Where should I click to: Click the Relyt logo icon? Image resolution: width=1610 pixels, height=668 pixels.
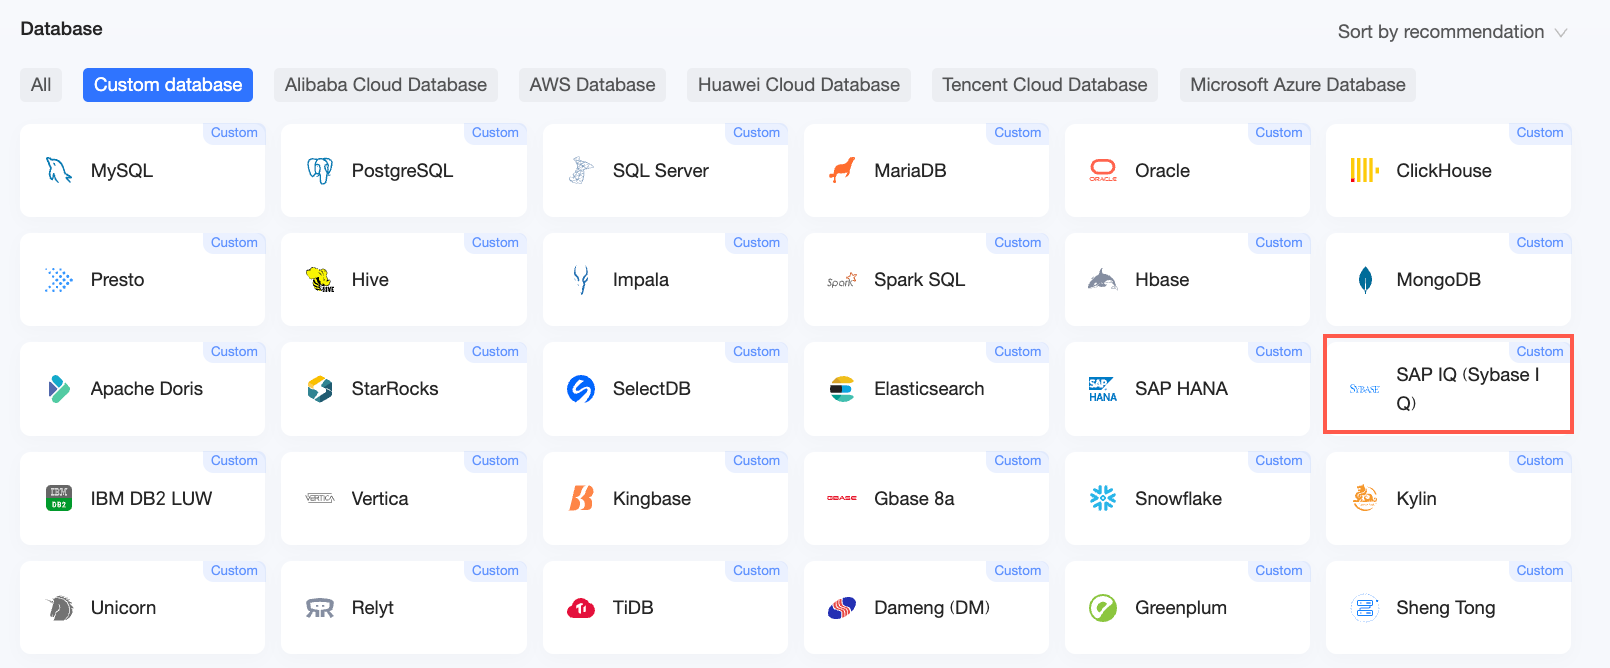click(x=320, y=608)
